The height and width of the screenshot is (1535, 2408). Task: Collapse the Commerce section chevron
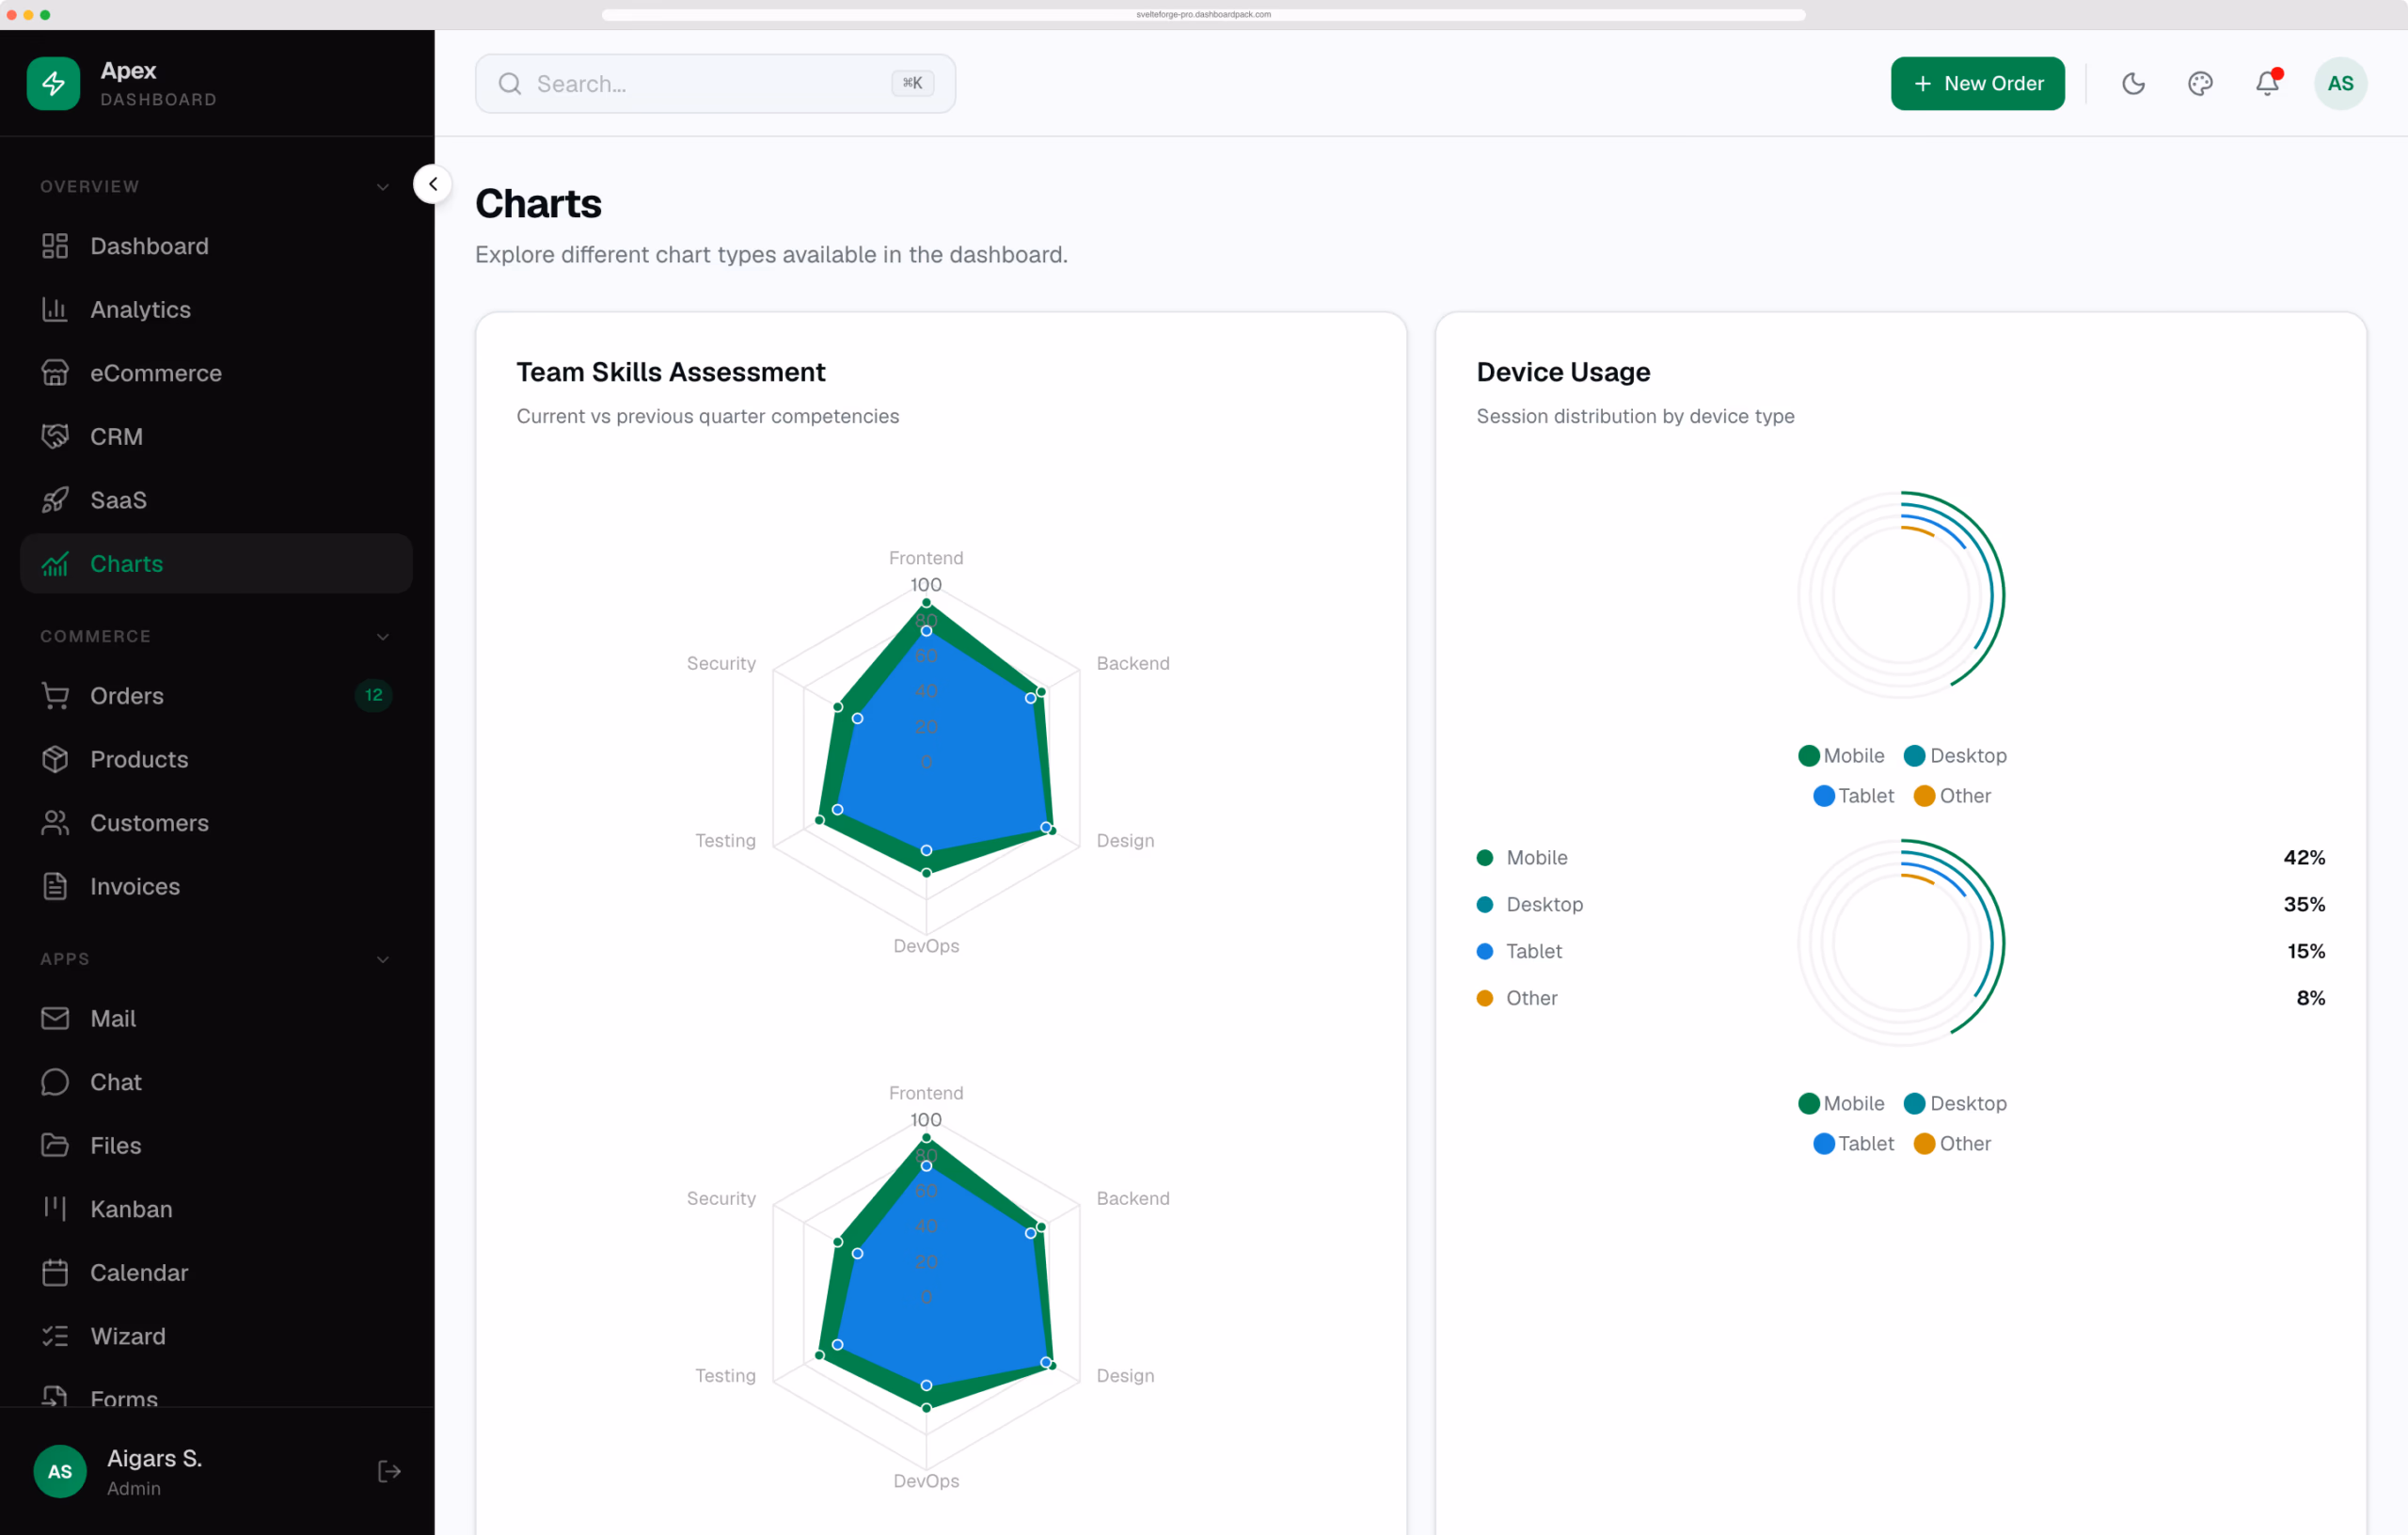coord(383,637)
